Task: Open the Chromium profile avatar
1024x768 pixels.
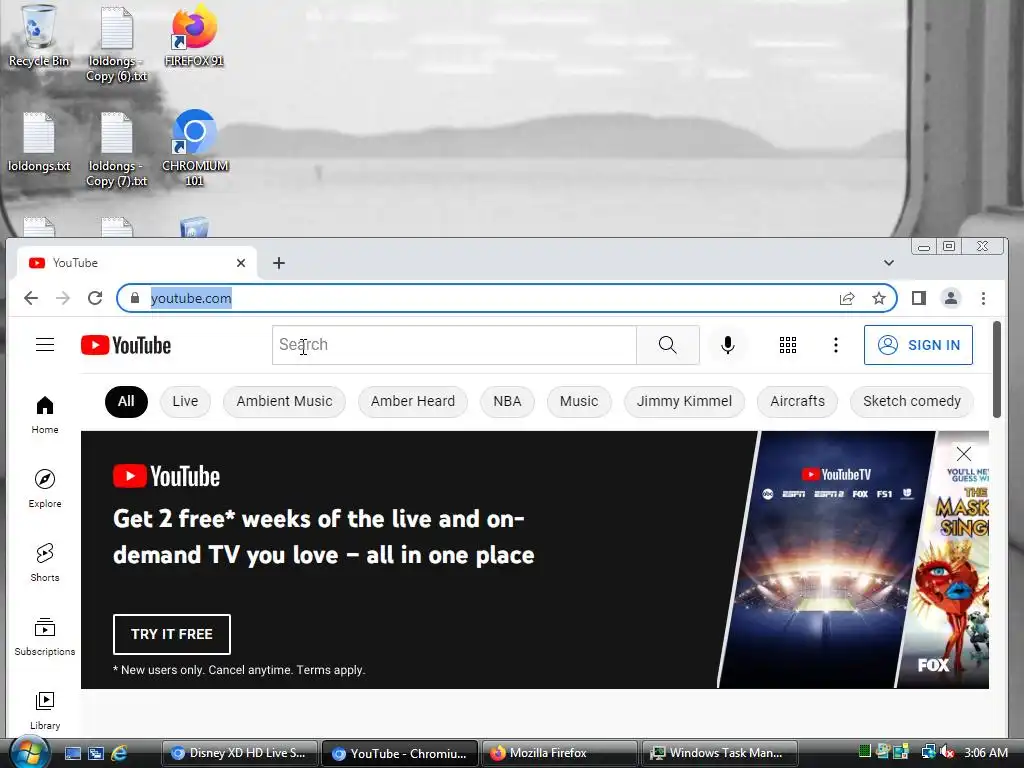Action: 951,298
